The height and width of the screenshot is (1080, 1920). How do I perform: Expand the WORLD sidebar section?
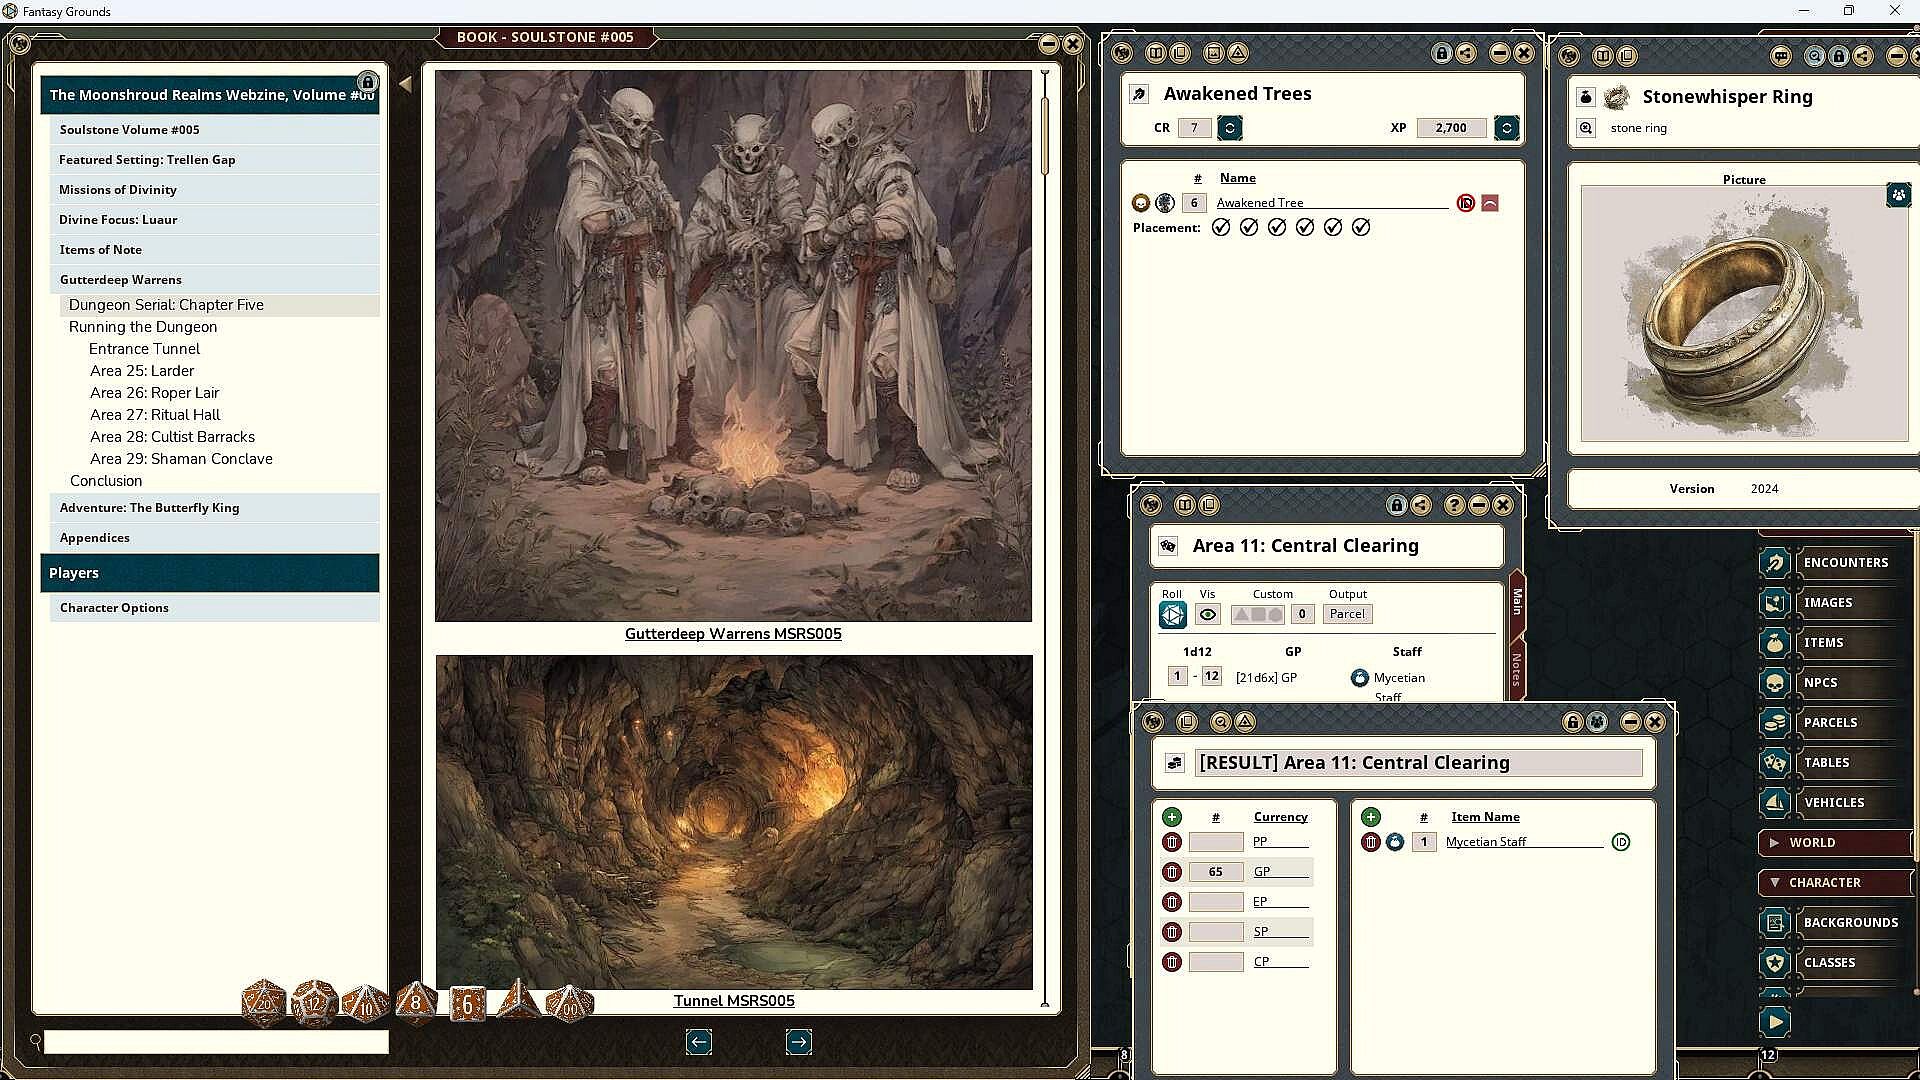pyautogui.click(x=1834, y=842)
